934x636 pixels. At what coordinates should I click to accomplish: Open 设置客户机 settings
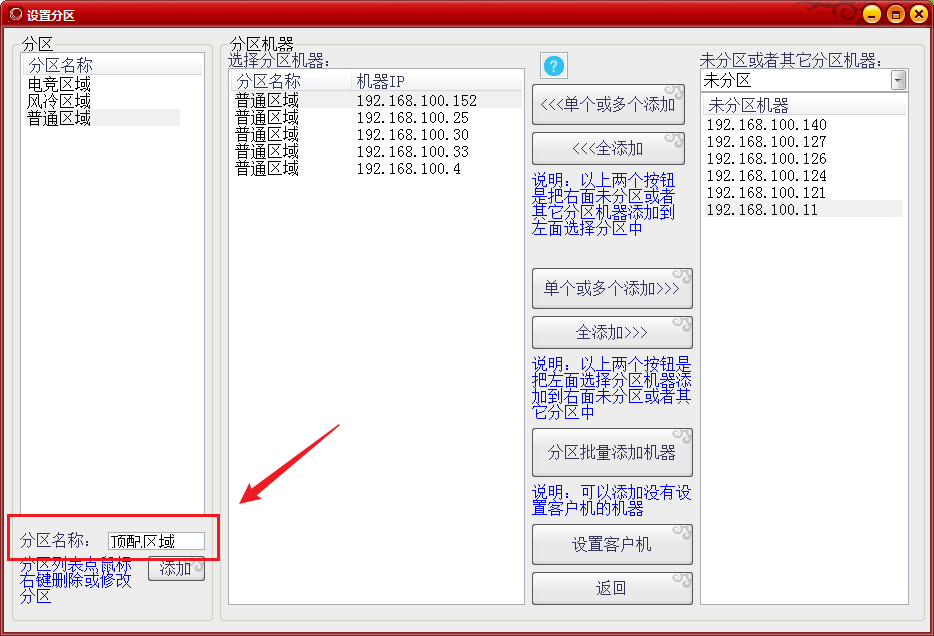[x=611, y=544]
